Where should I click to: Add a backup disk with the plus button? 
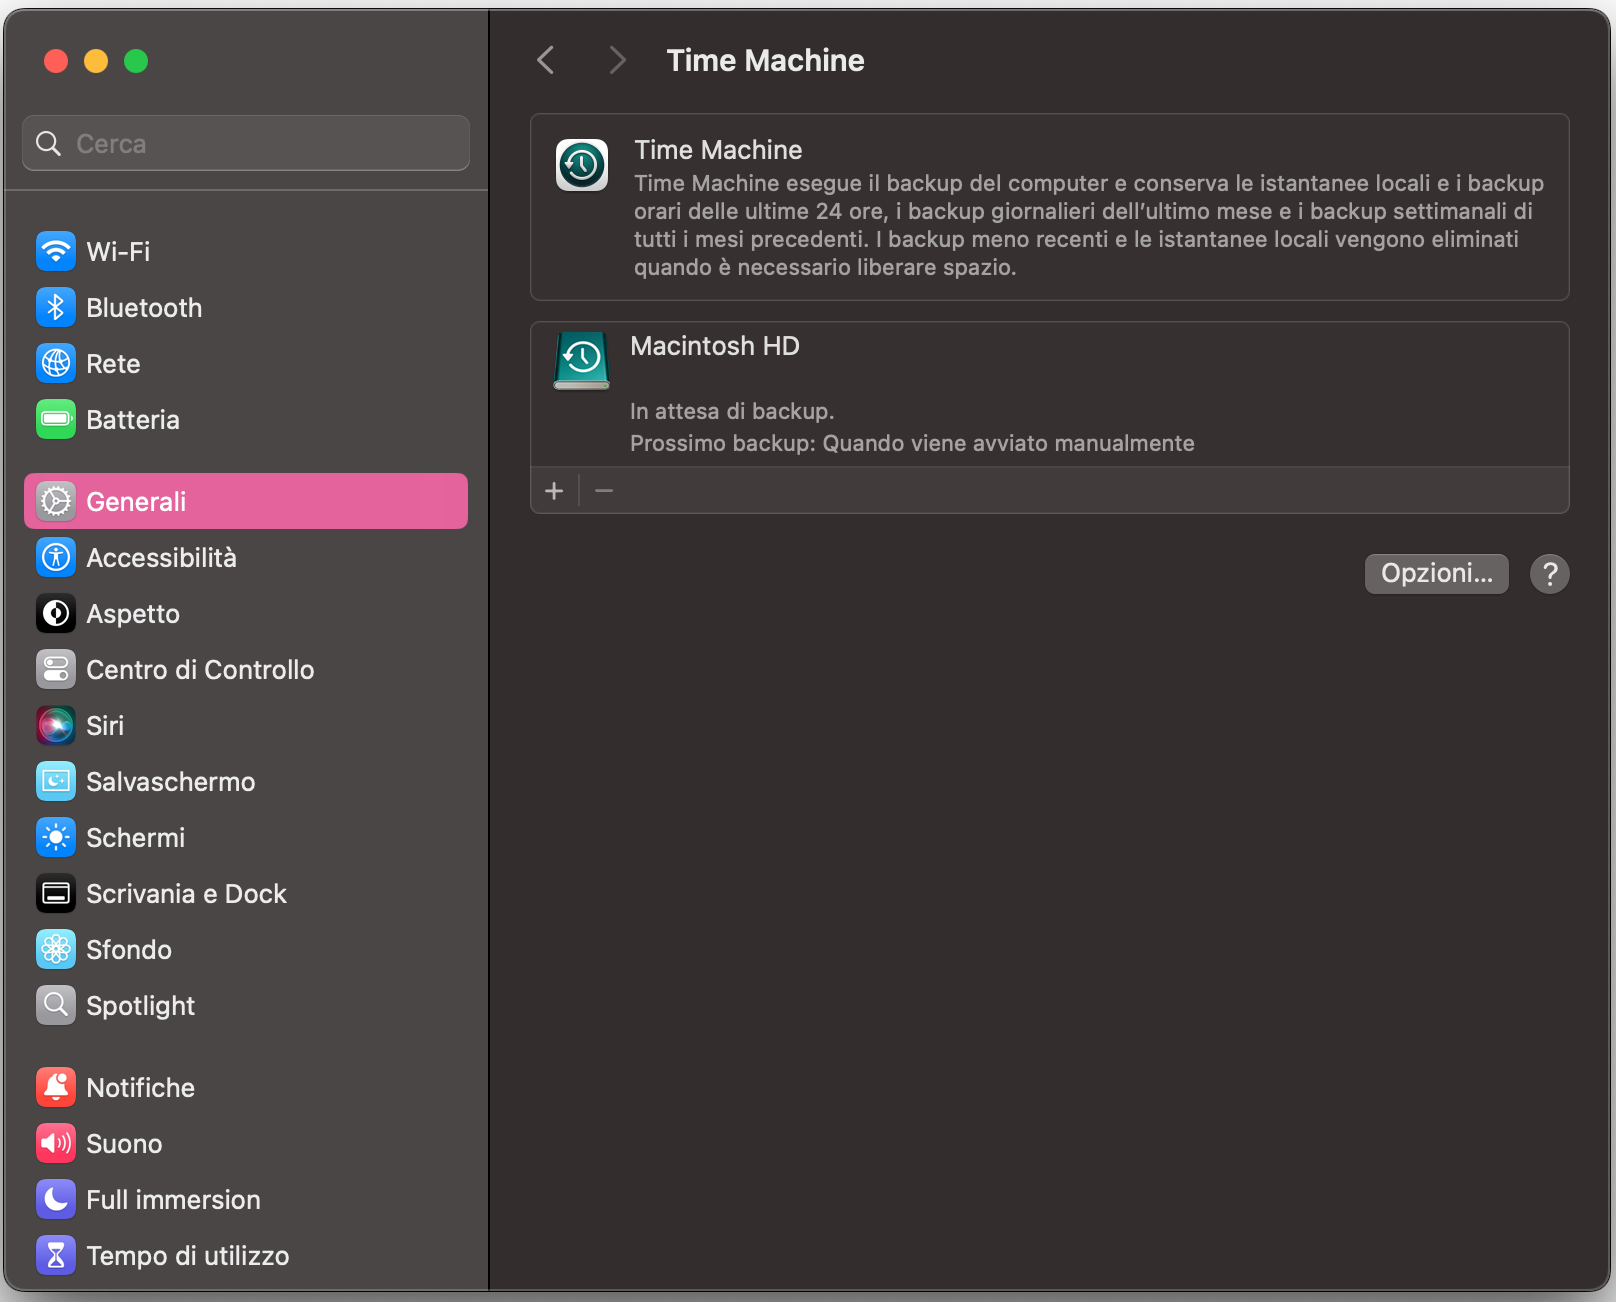pos(555,490)
